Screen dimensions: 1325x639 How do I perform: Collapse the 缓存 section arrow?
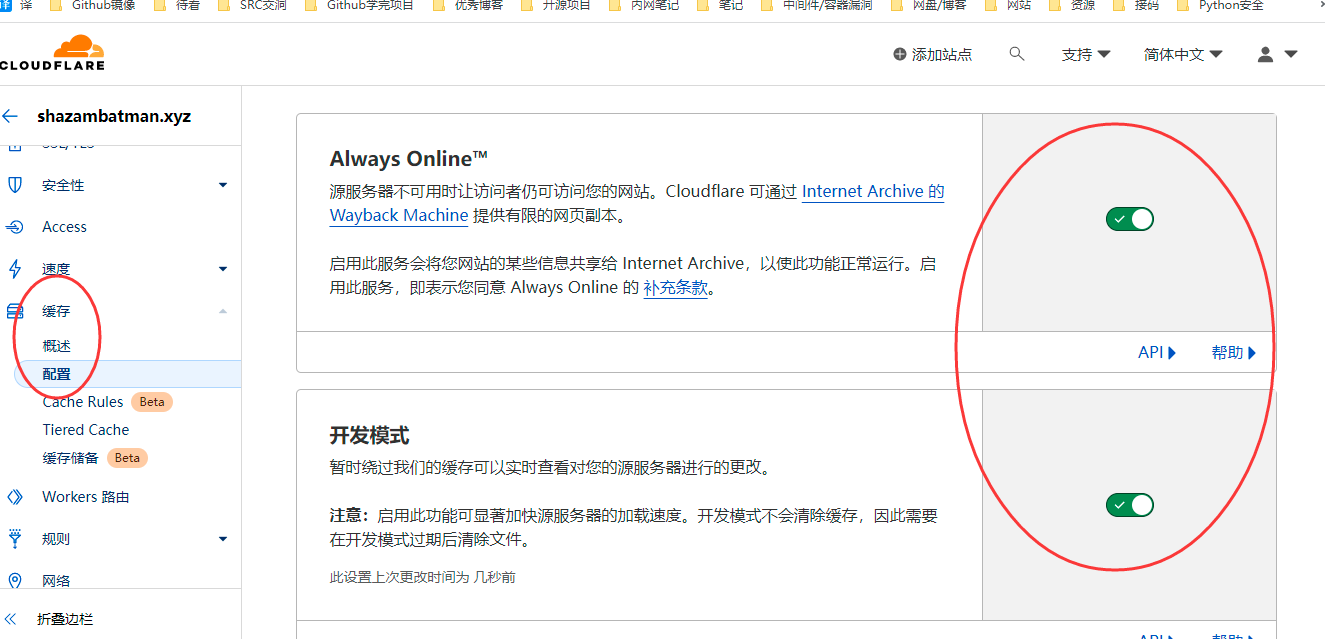(x=223, y=311)
